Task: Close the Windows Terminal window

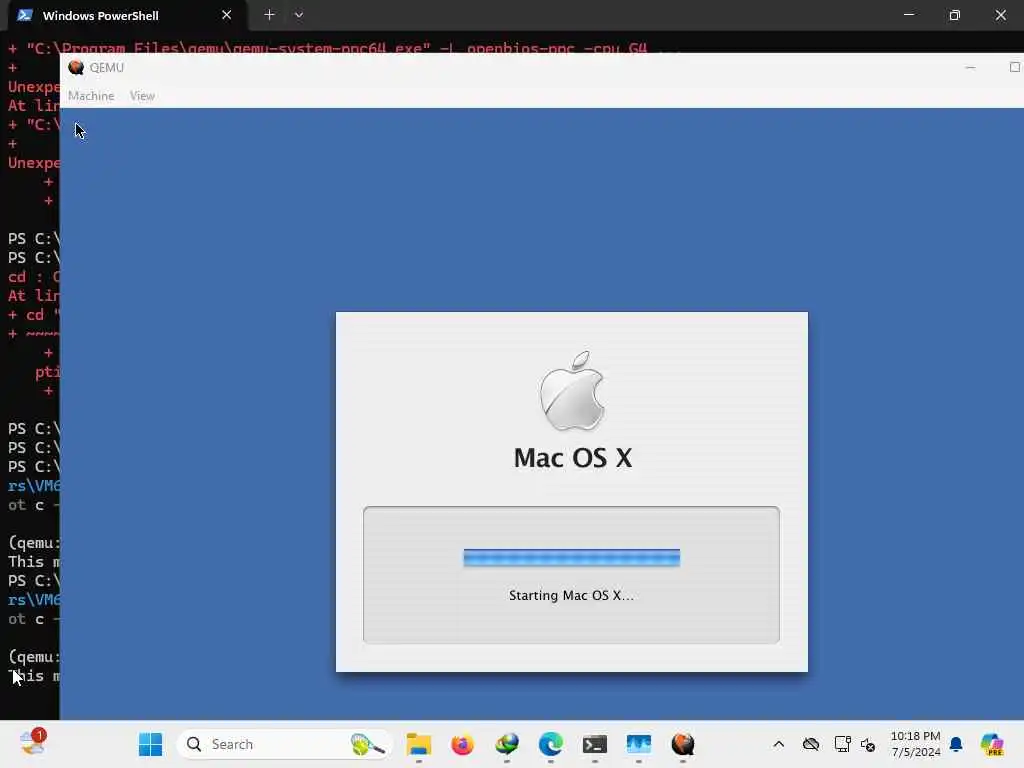Action: (1000, 15)
